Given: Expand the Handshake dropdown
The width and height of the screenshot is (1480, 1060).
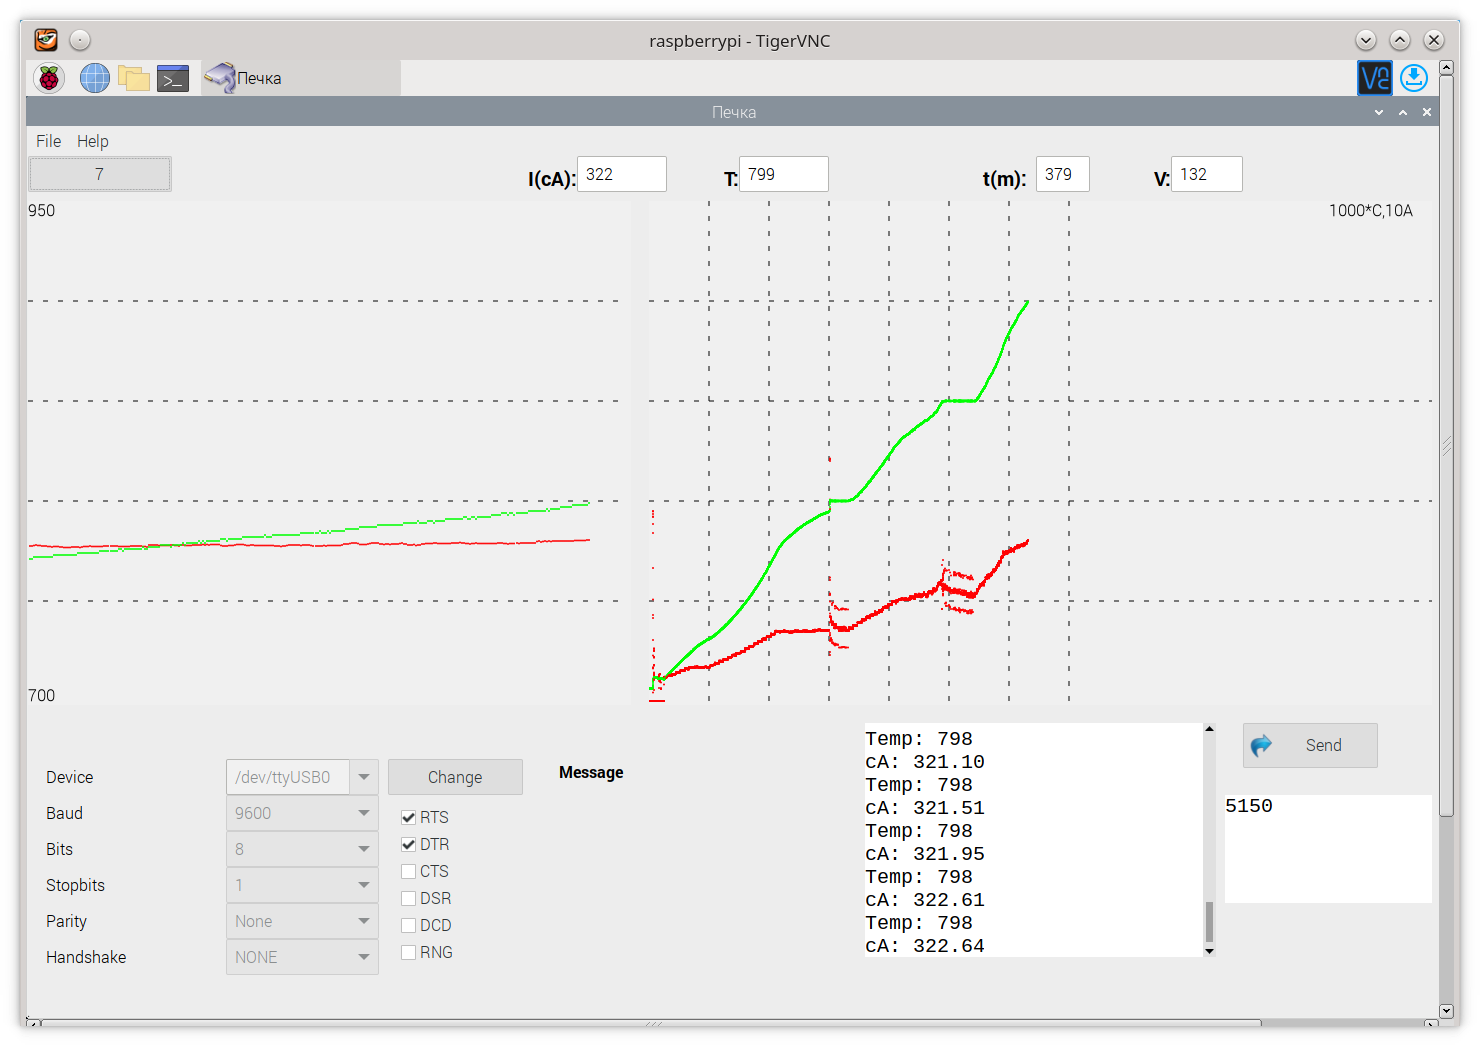Looking at the screenshot, I should coord(363,957).
